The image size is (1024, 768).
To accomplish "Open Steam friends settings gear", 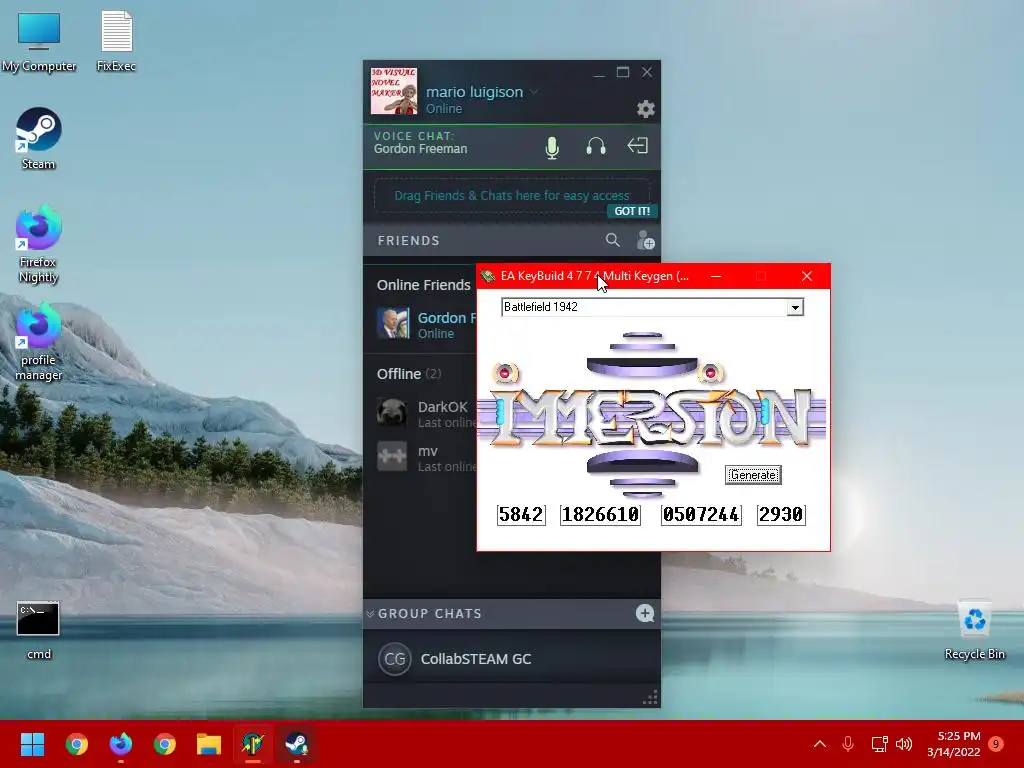I will point(645,109).
